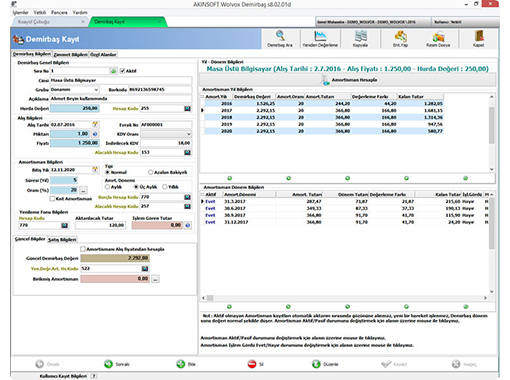This screenshot has height=380, width=510.
Task: Open the İşlemler menu
Action: 21,13
